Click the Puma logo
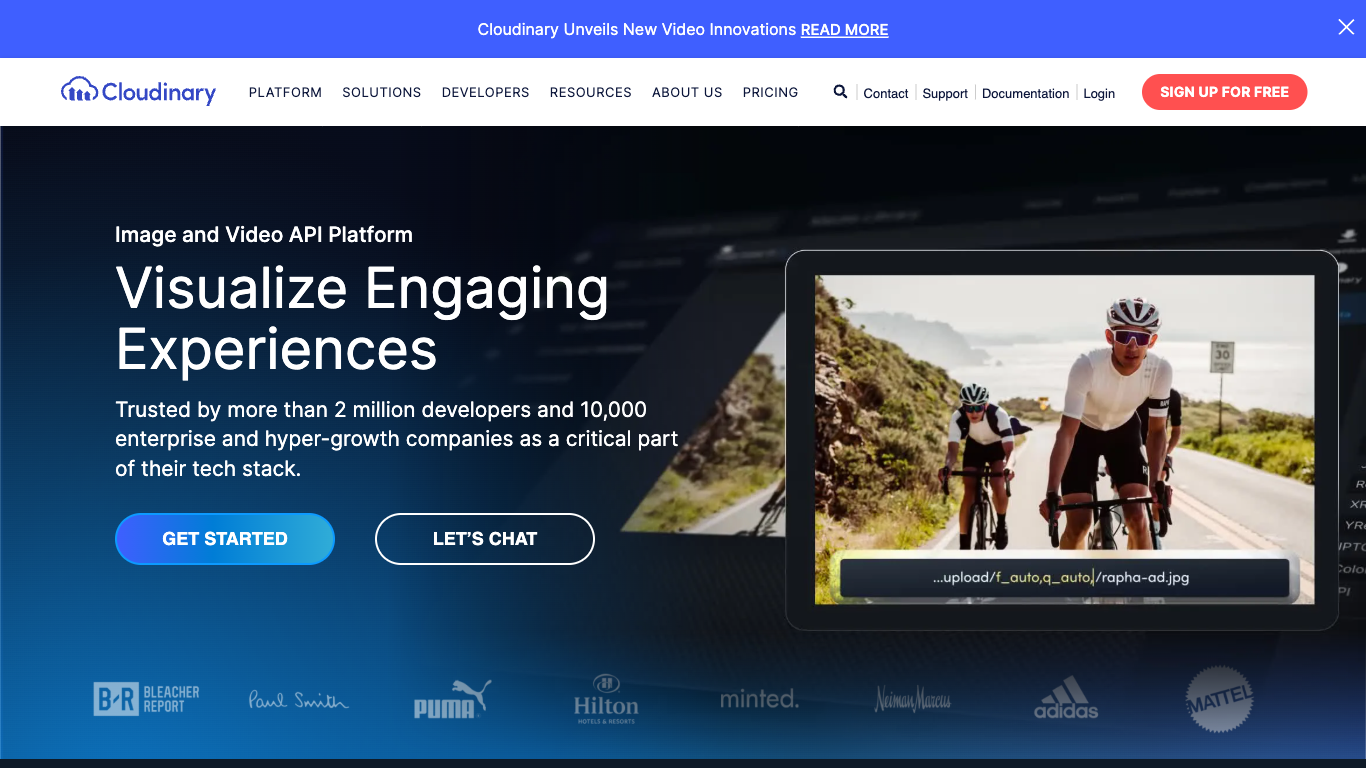Screen dimensions: 1366x768 point(452,699)
